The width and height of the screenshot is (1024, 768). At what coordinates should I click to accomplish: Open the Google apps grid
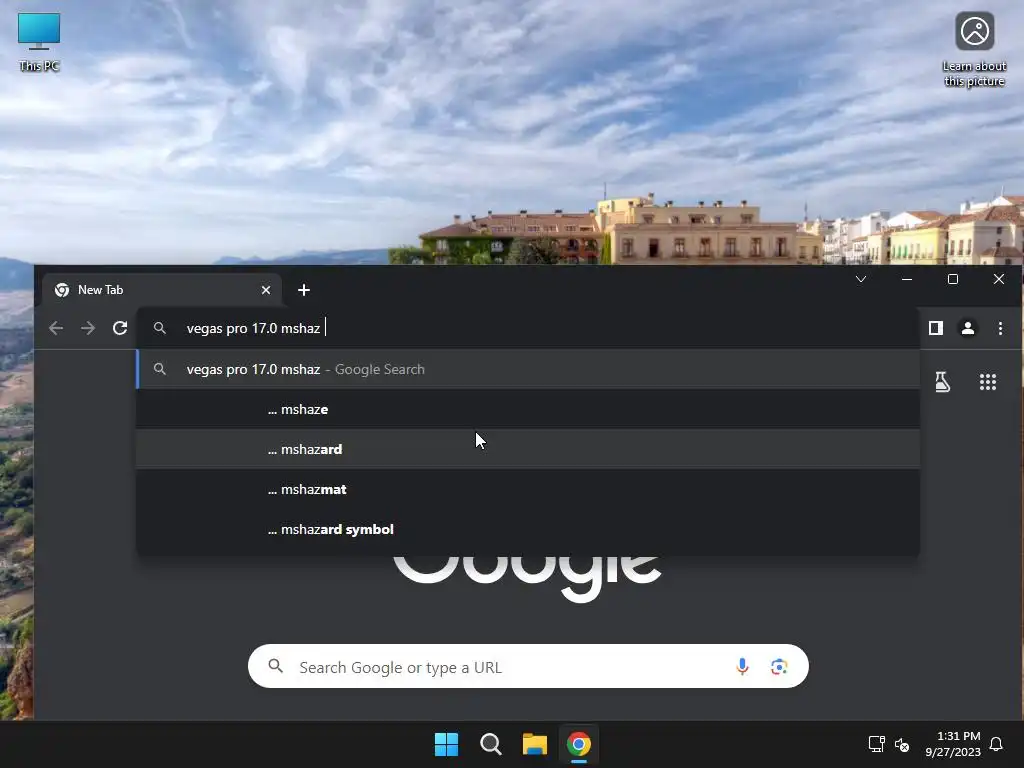pyautogui.click(x=987, y=382)
